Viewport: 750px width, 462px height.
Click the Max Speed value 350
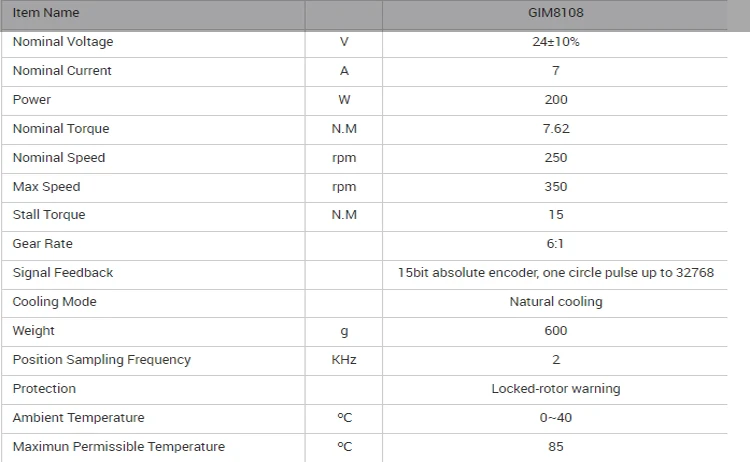pyautogui.click(x=555, y=187)
